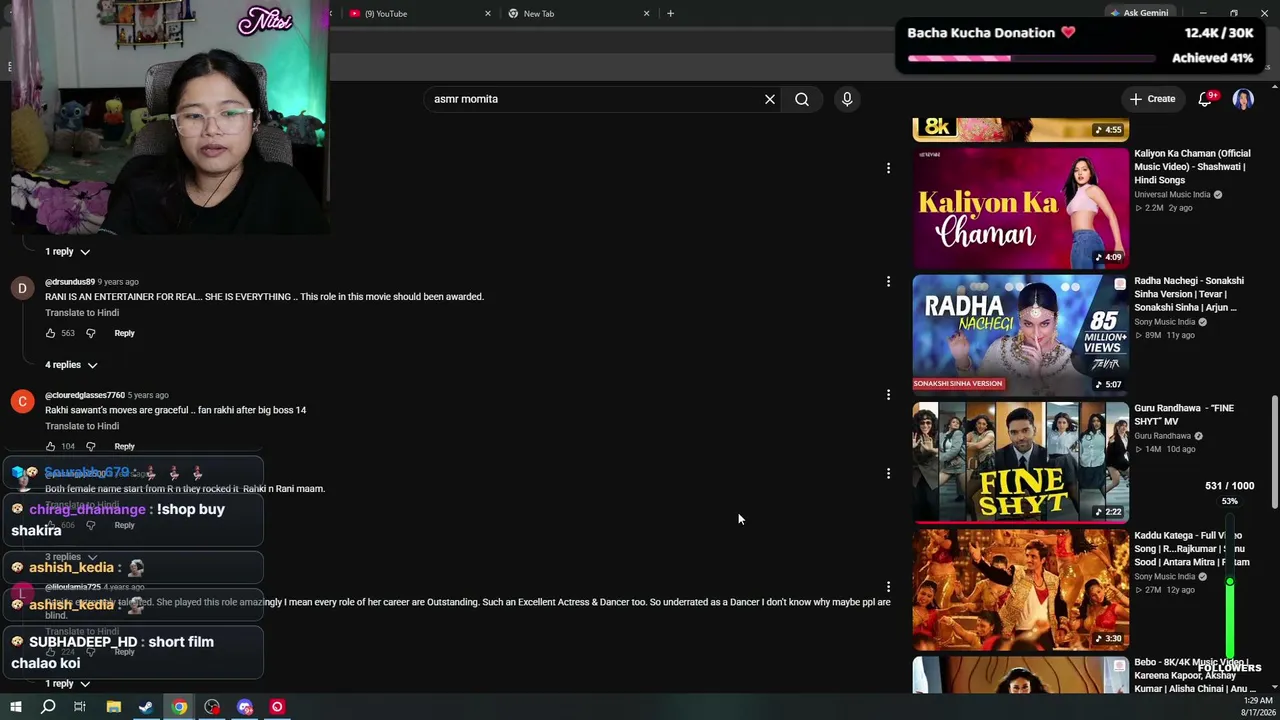
Task: Close the '(9) YouTube' tab
Action: (x=488, y=13)
